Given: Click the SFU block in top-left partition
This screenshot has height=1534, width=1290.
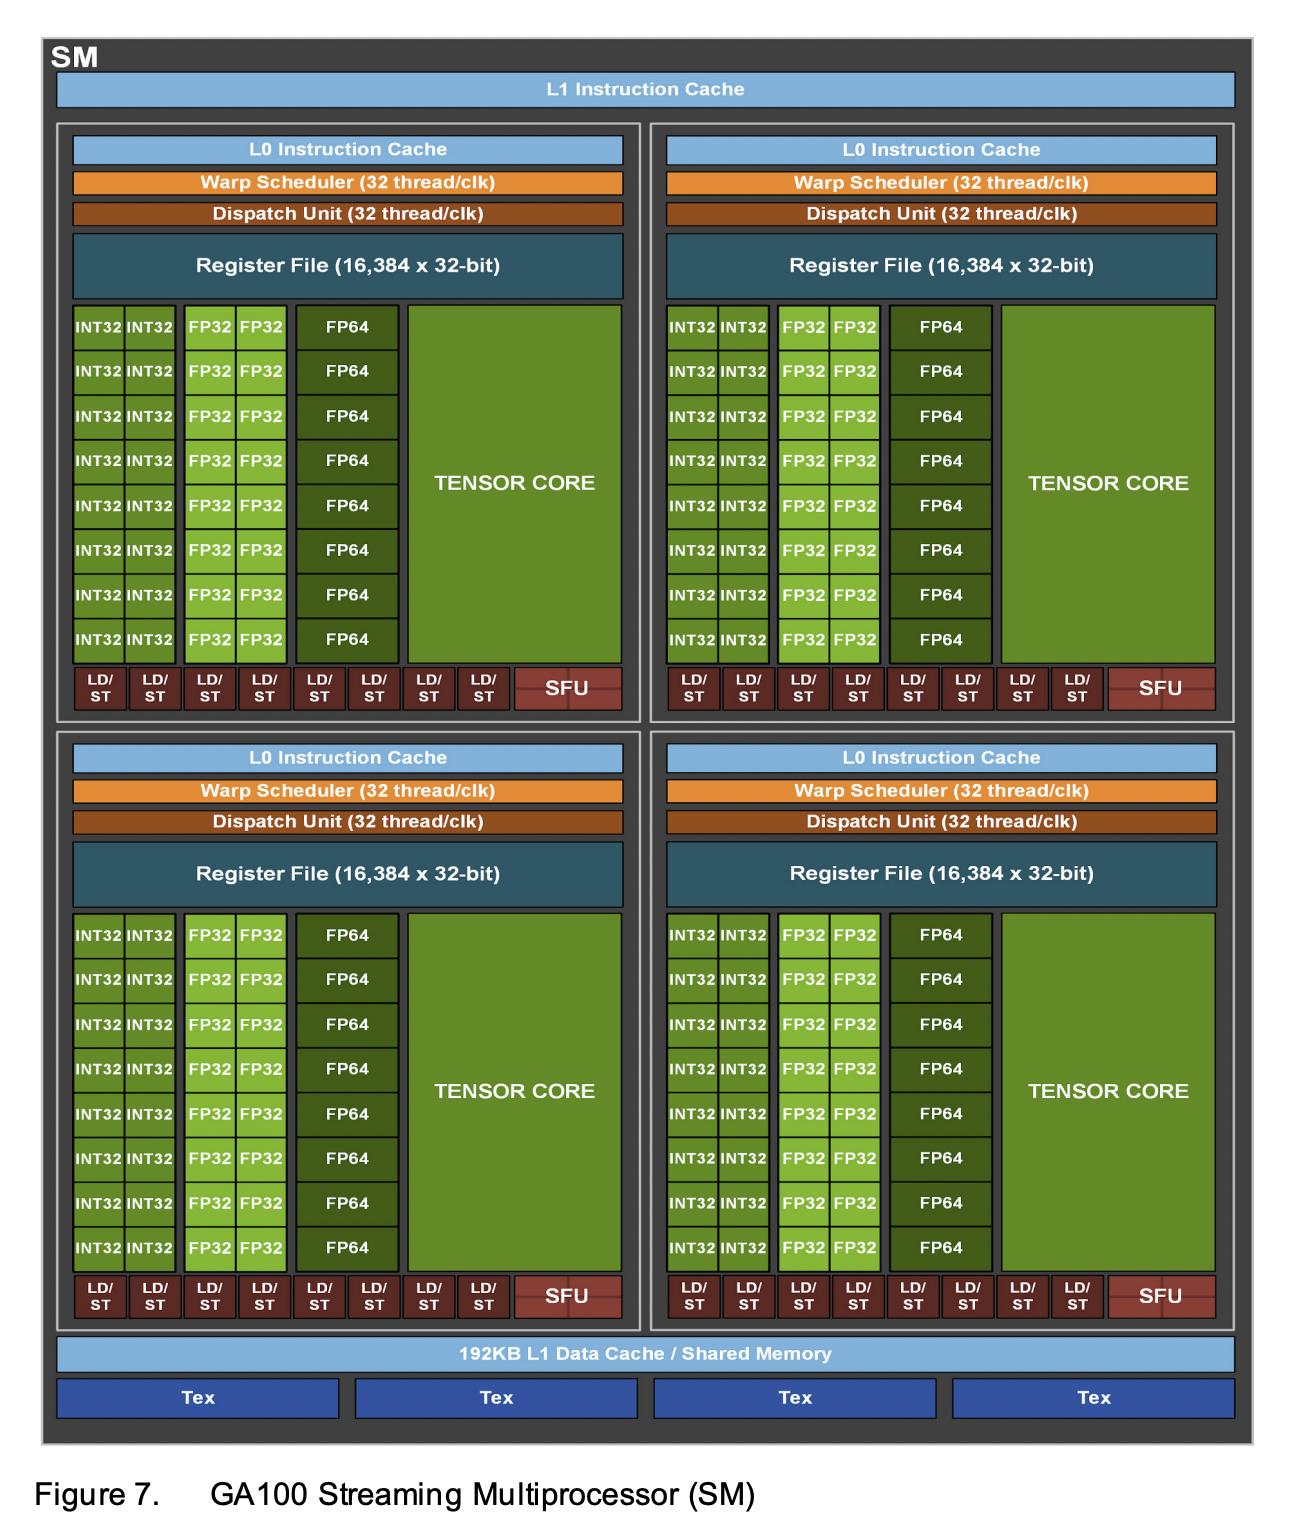Looking at the screenshot, I should point(567,688).
